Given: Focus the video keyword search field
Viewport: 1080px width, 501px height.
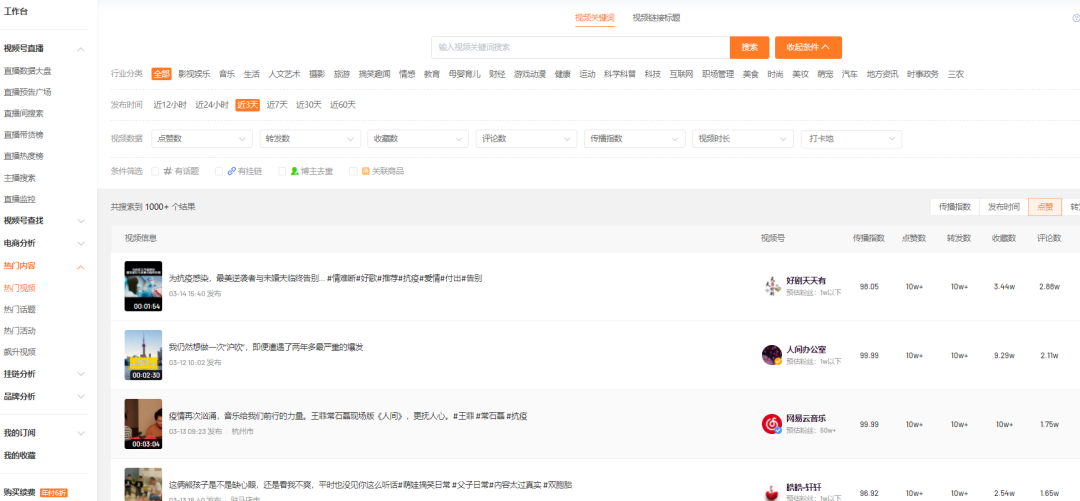Looking at the screenshot, I should tap(581, 48).
